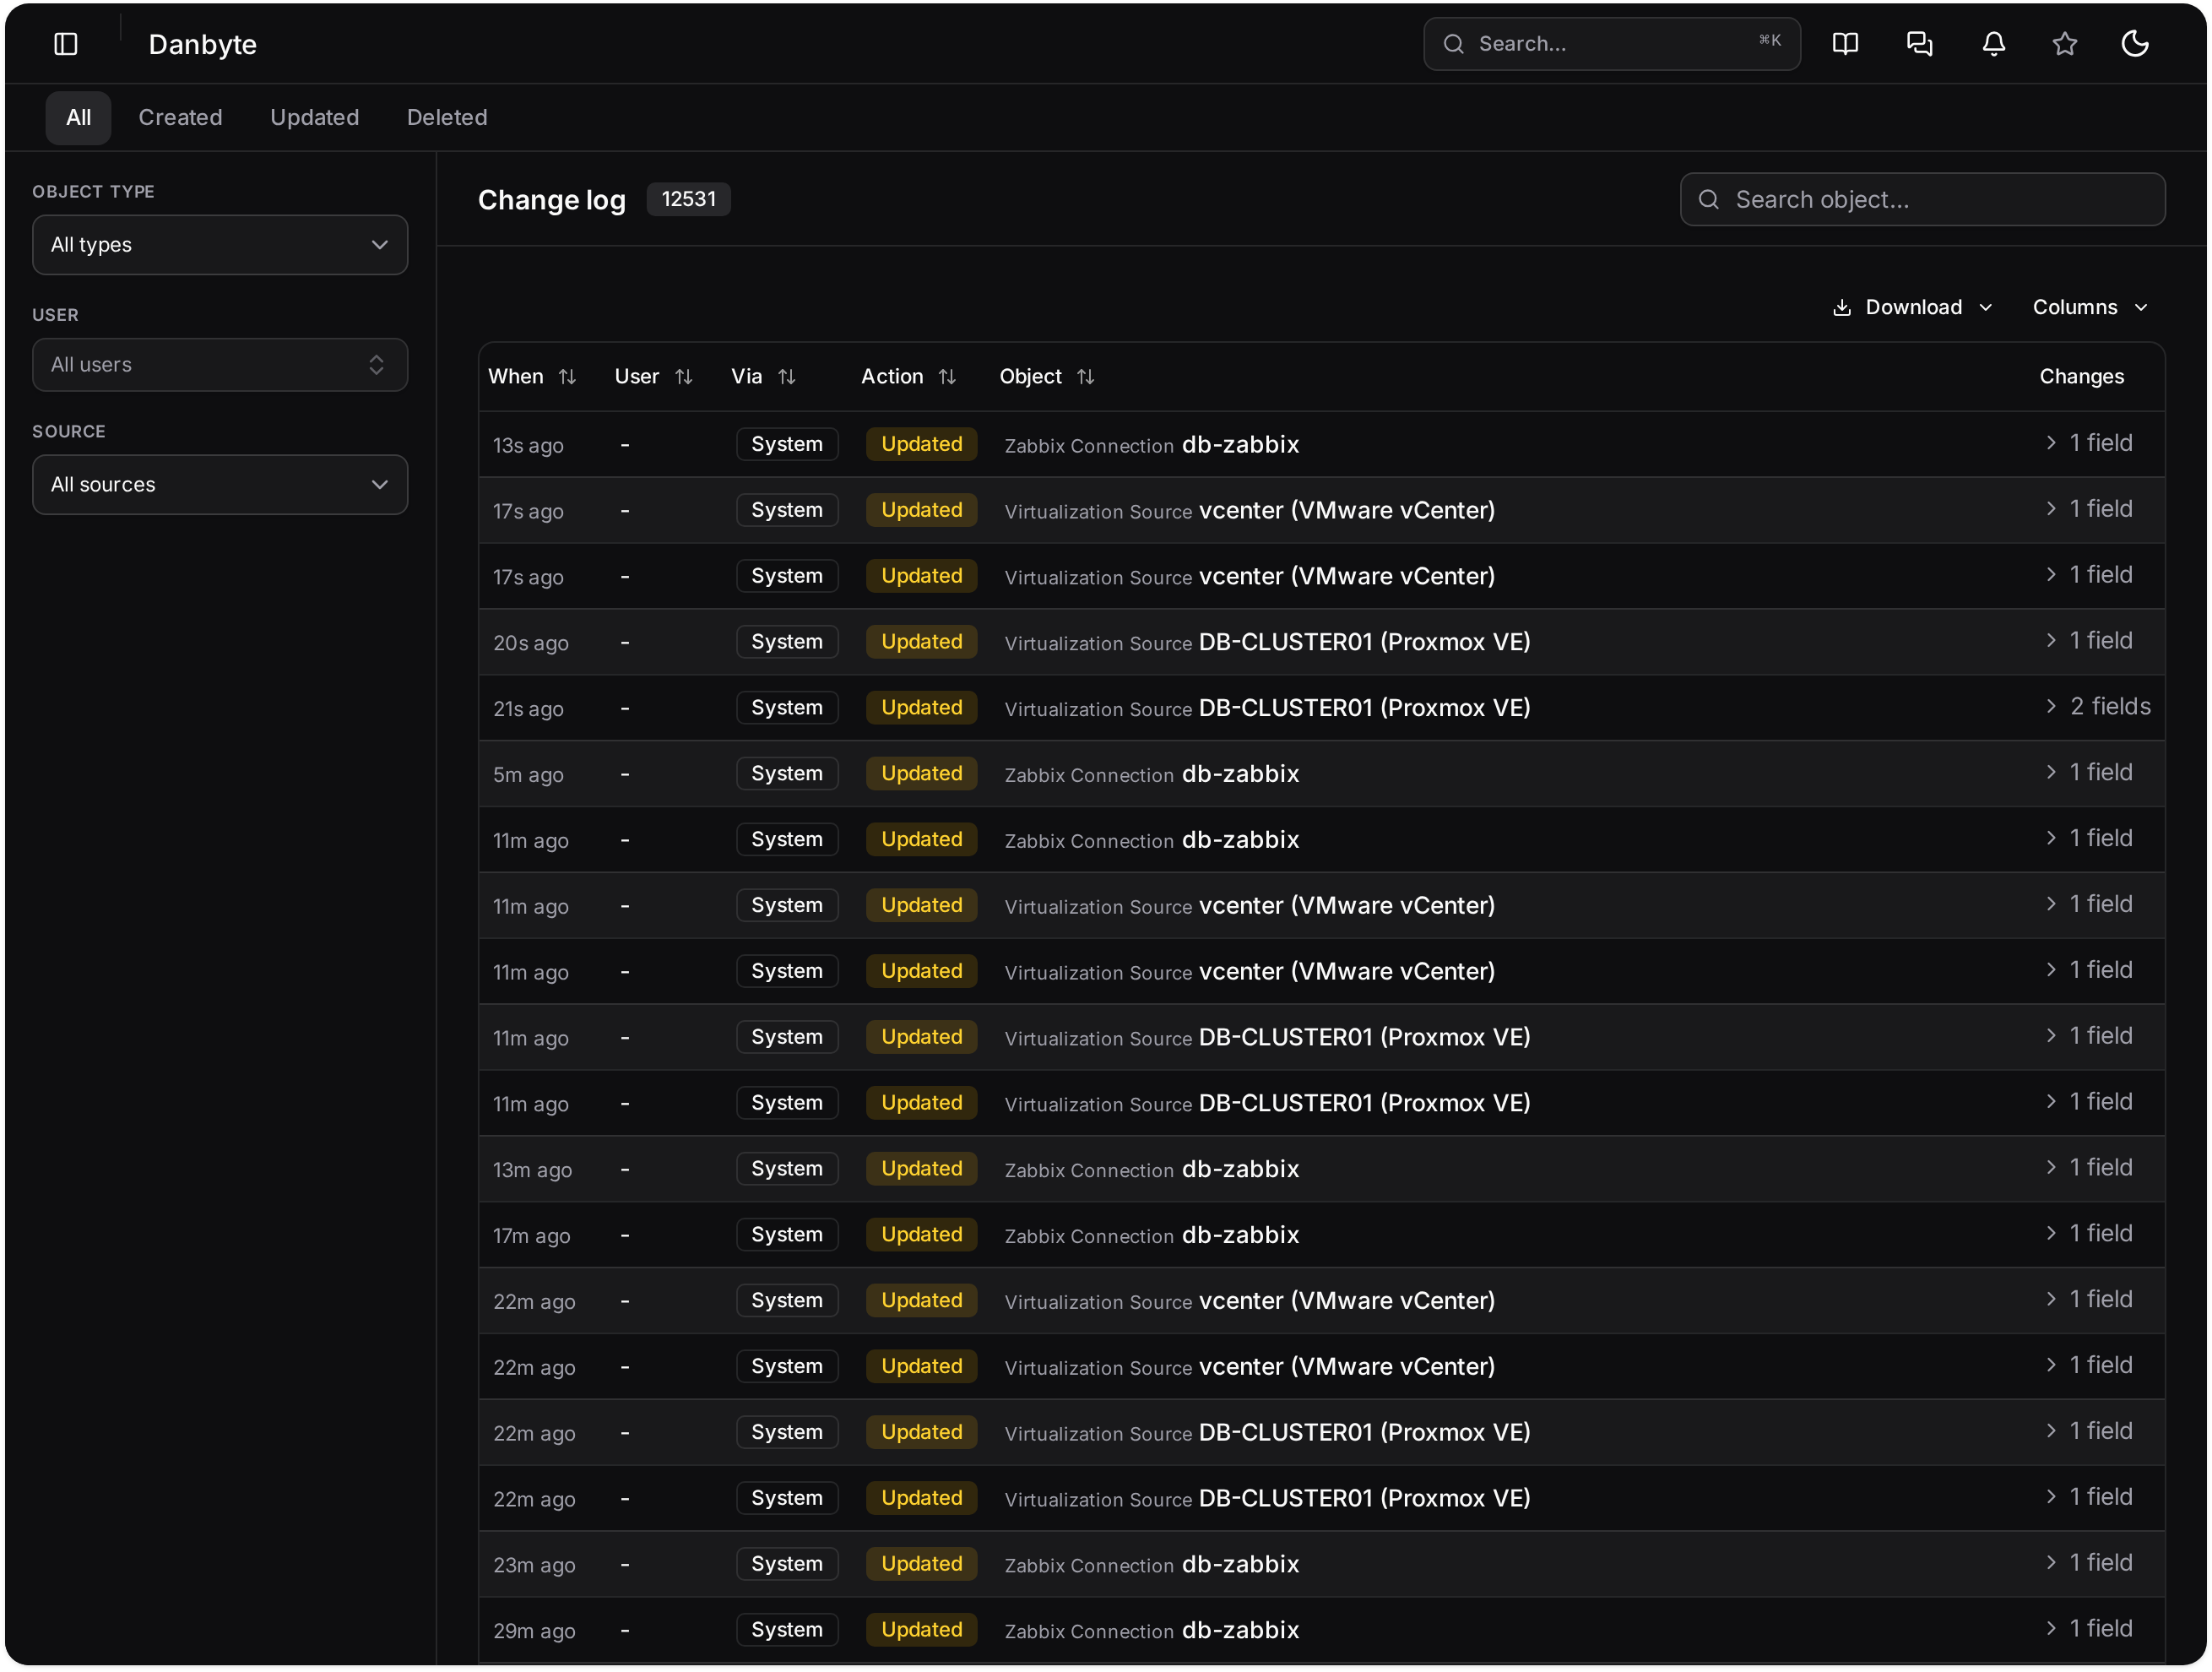This screenshot has height=1672, width=2212.
Task: Click magnifier icon in top Search bar
Action: (x=1453, y=43)
